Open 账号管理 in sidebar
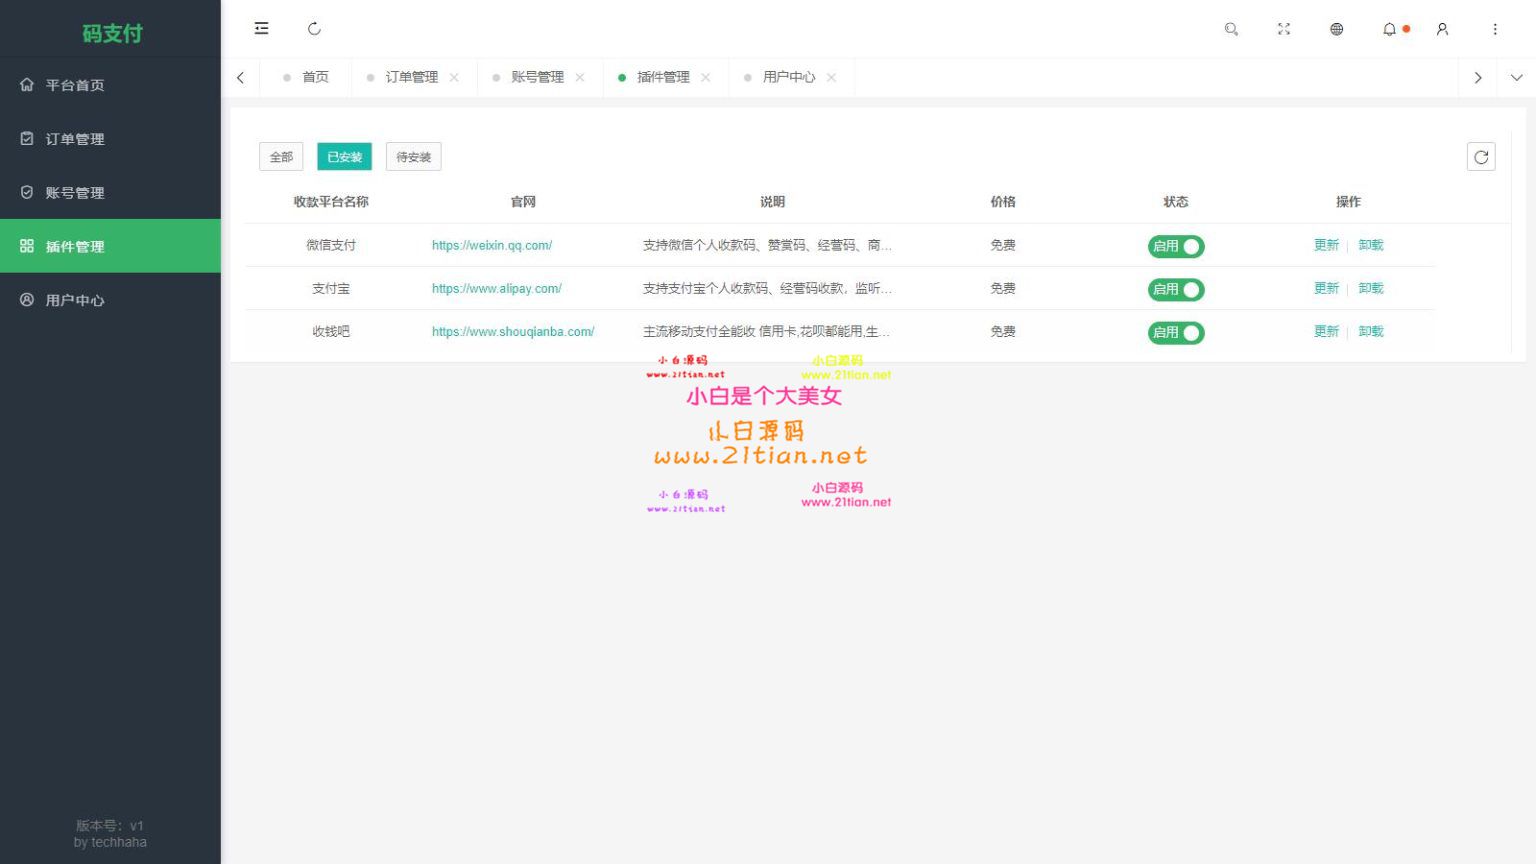Screen dimensions: 1536x864 pos(110,193)
